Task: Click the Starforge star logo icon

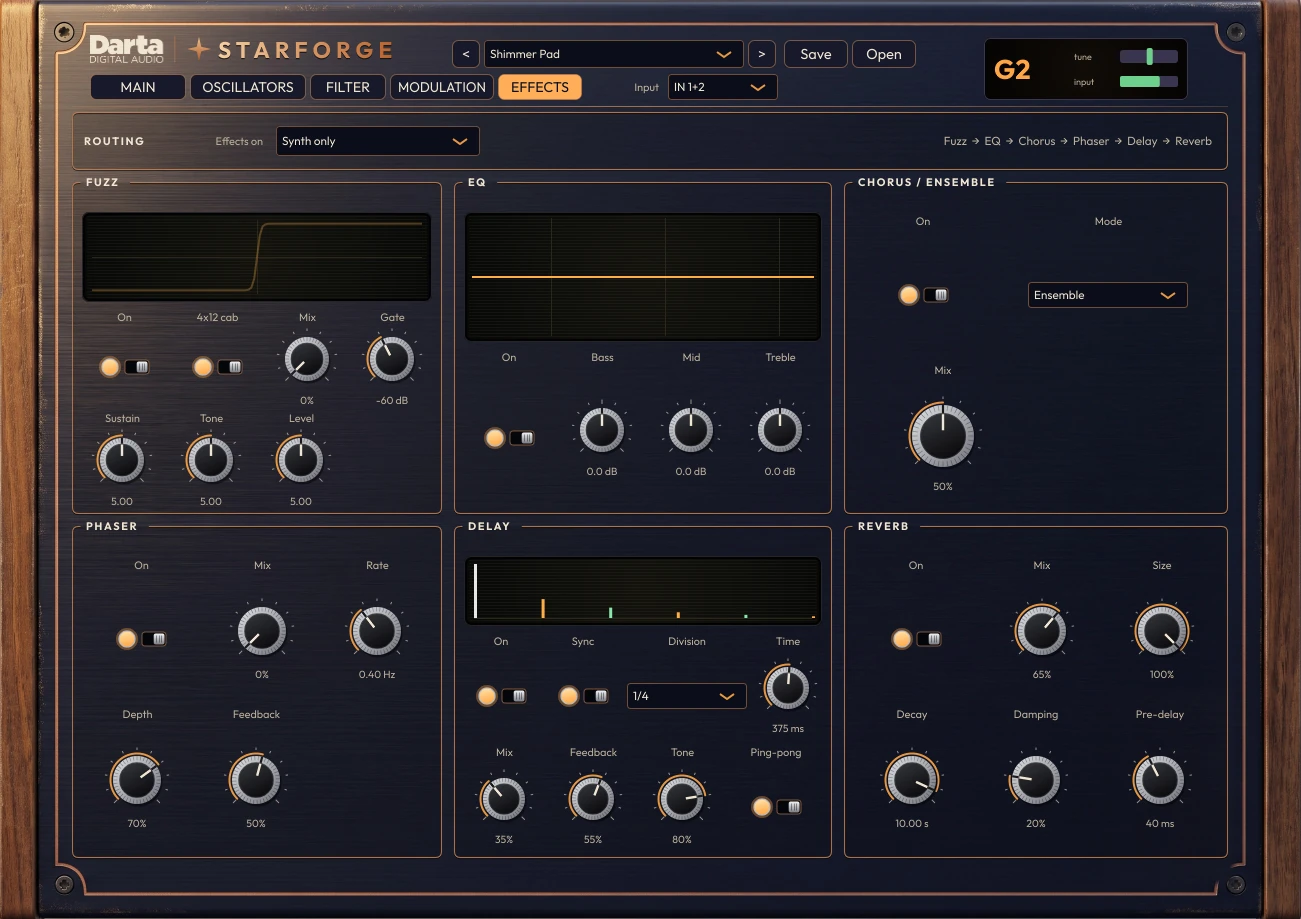Action: pos(200,49)
